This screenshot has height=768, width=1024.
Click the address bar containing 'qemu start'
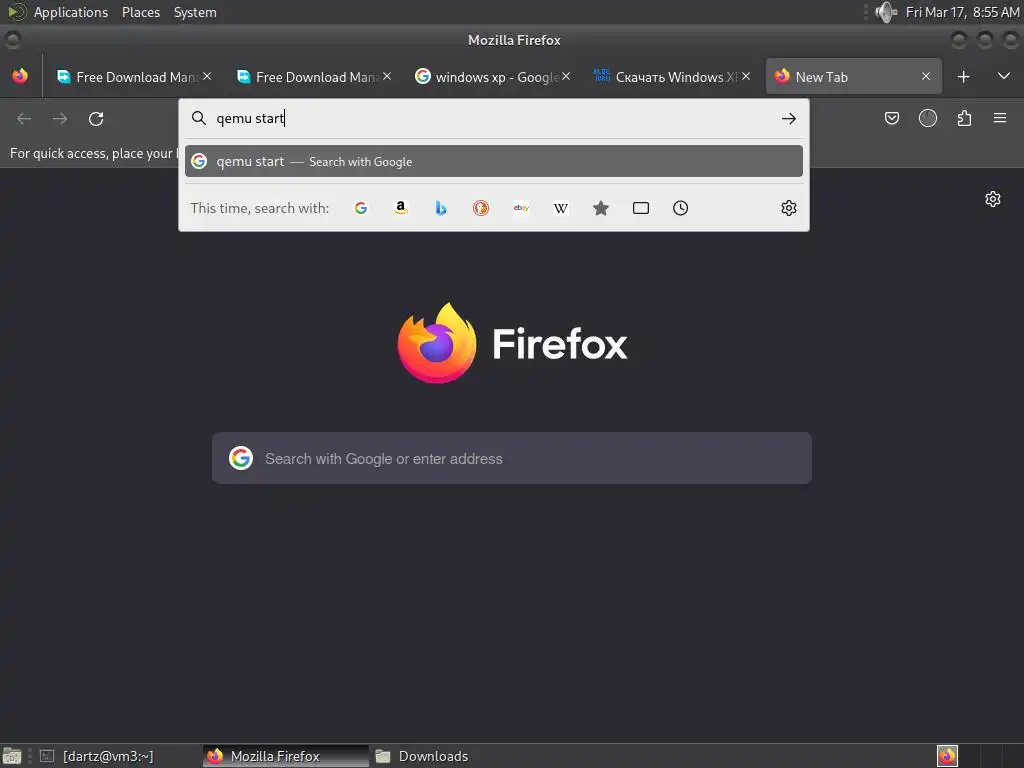494,118
